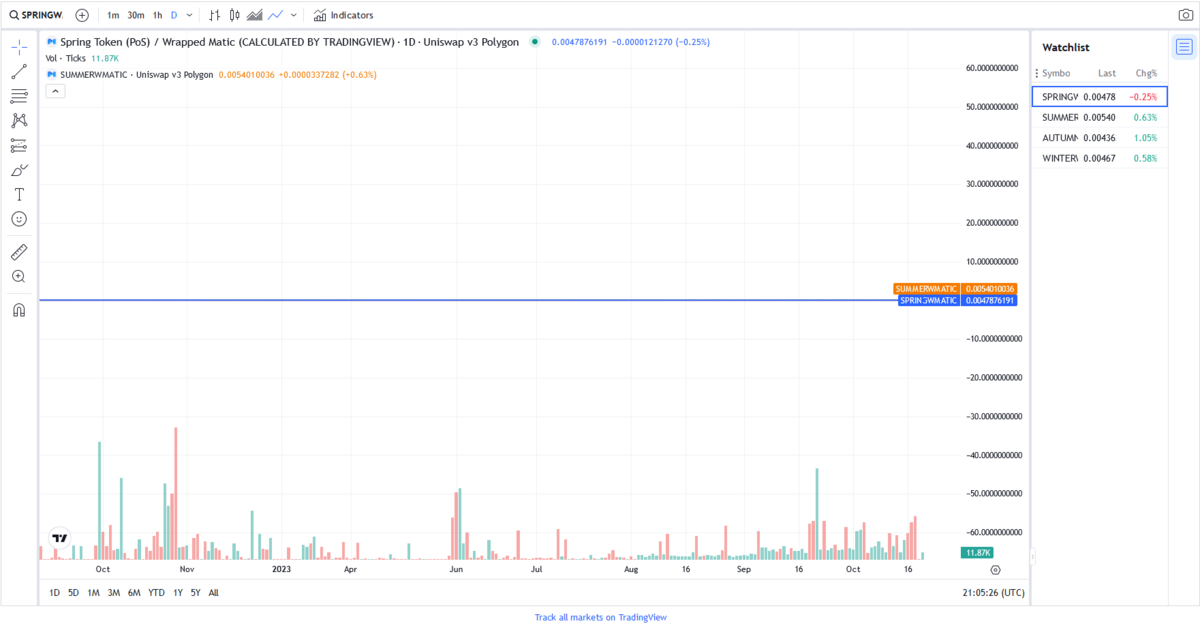Viewport: 1200px width, 630px height.
Task: Open the Indicators menu
Action: 343,15
